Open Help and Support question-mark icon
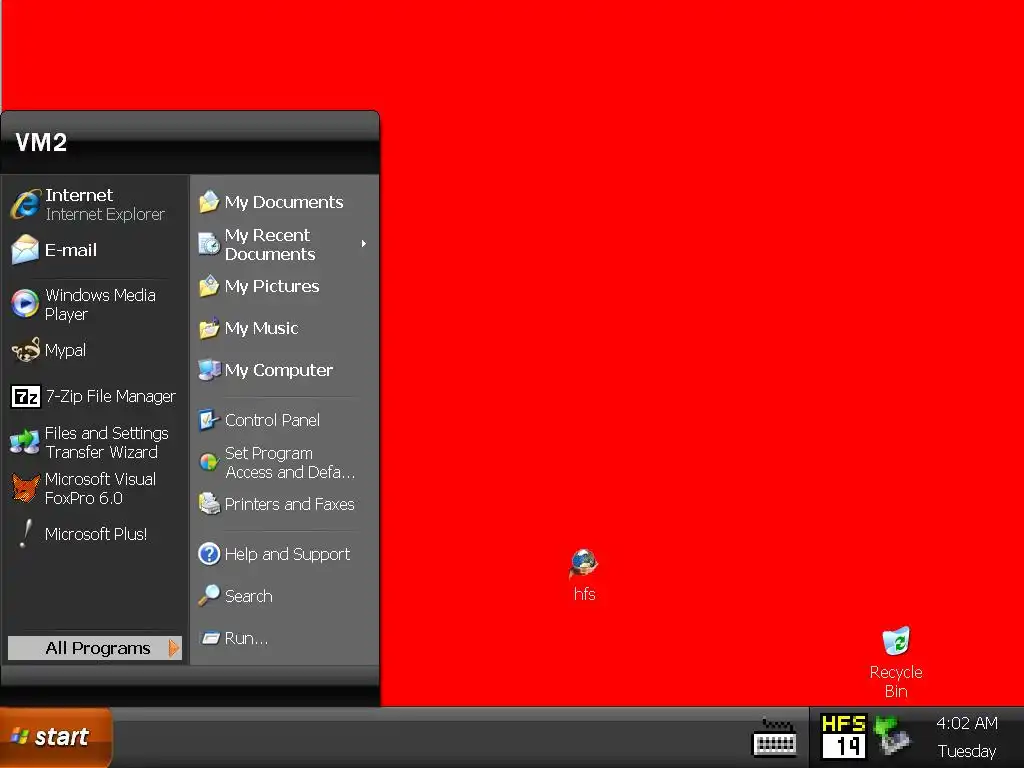Screen dimensions: 1024x768 click(x=209, y=554)
